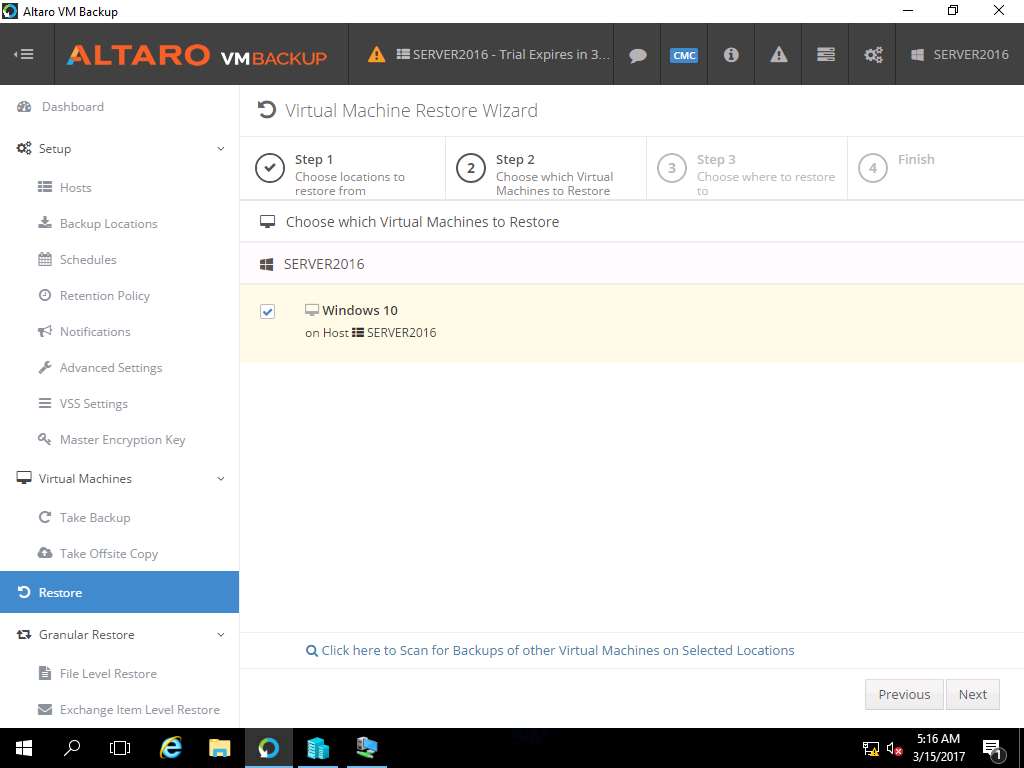Collapse the Granular Restore section chevron

point(221,635)
